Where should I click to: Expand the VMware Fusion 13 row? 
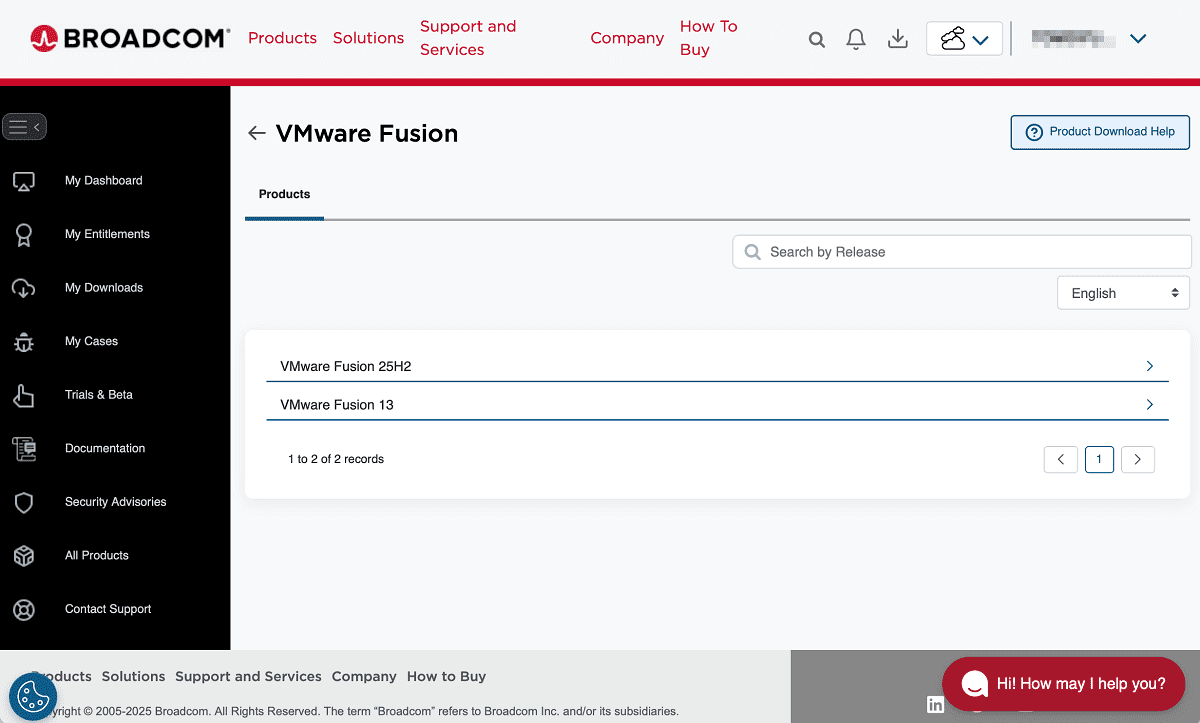point(717,404)
